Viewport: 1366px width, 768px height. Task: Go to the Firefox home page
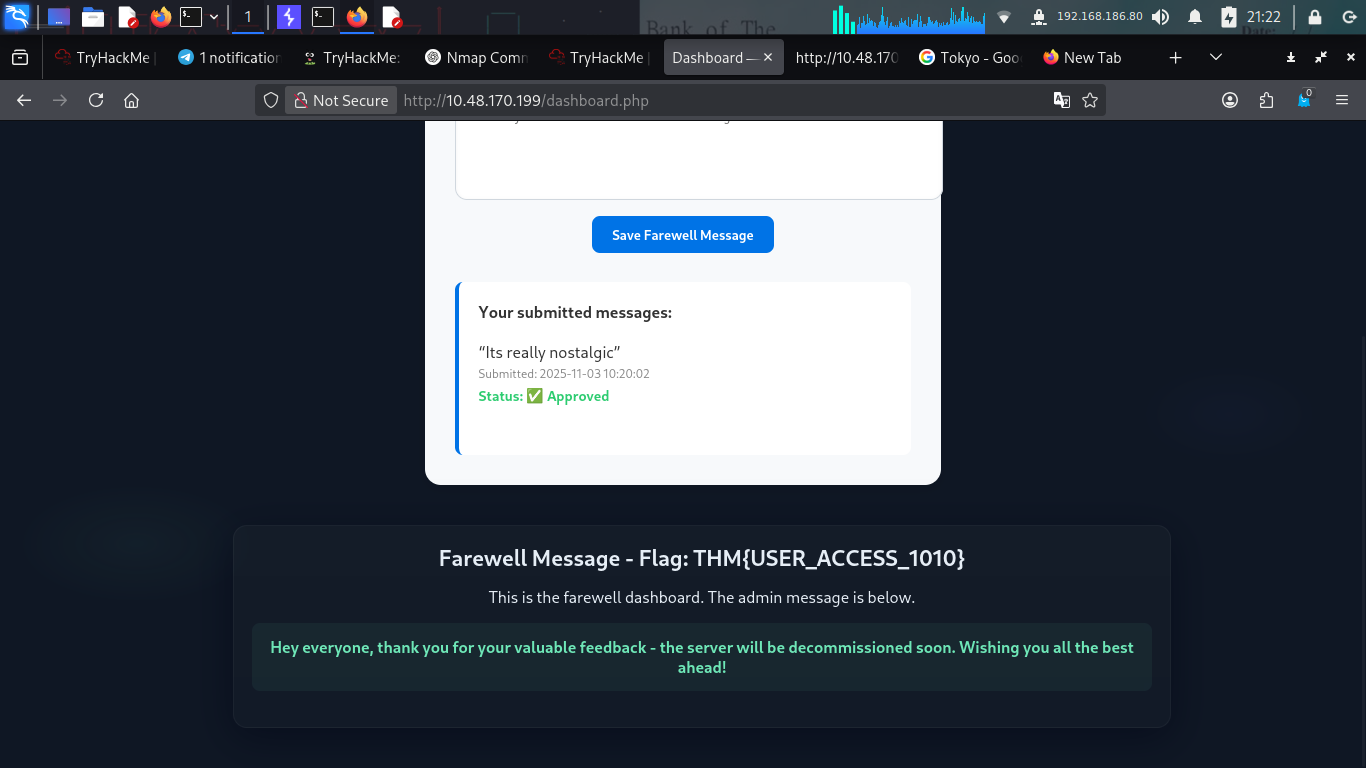131,100
